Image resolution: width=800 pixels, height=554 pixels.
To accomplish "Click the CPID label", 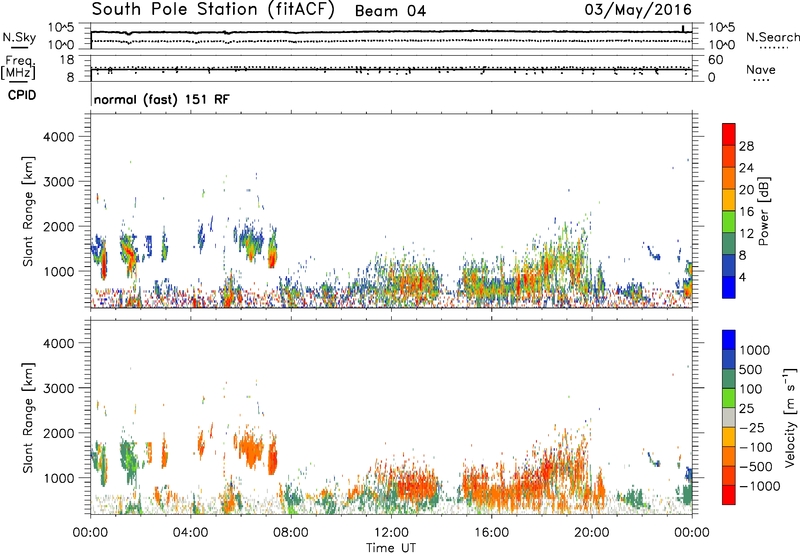I will pos(22,95).
